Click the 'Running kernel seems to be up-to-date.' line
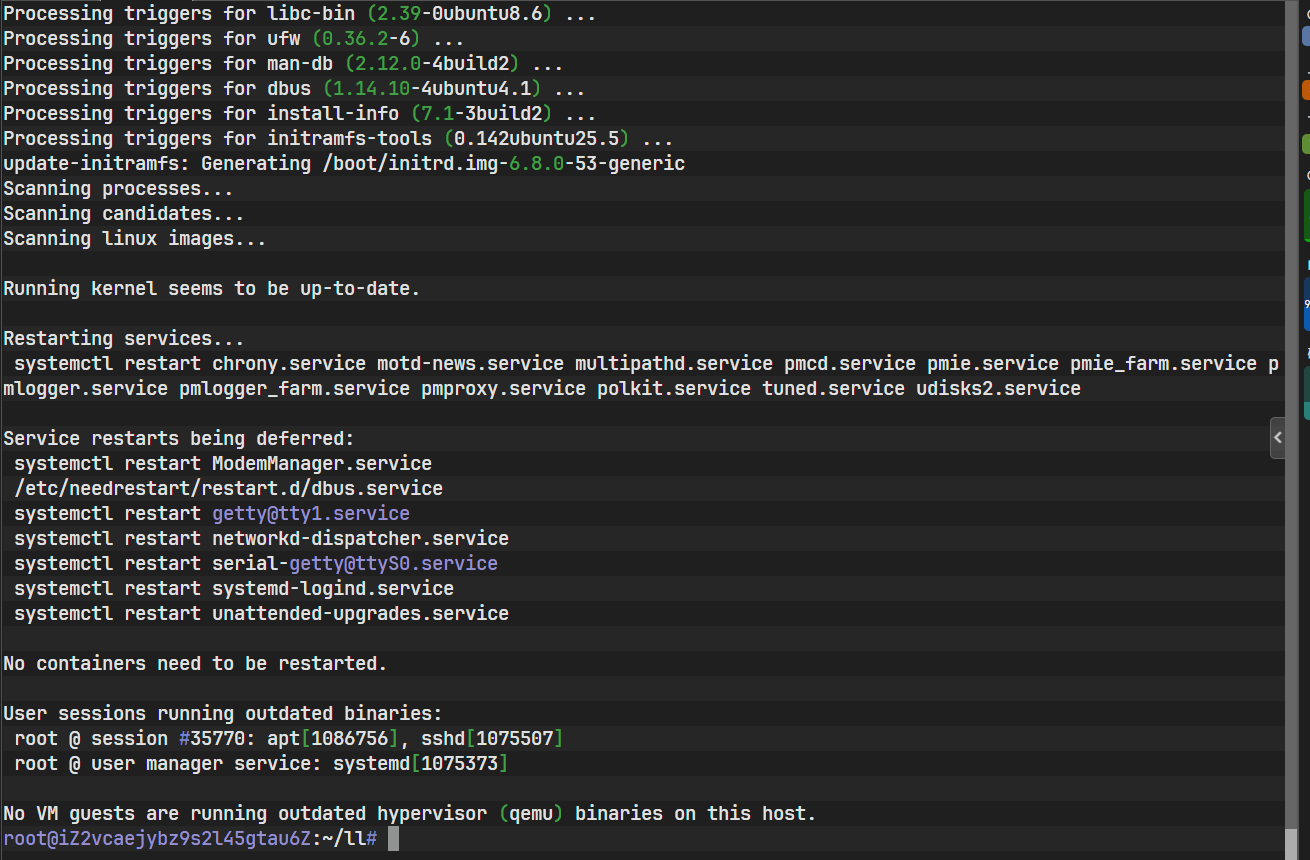The width and height of the screenshot is (1310, 860). [x=212, y=289]
